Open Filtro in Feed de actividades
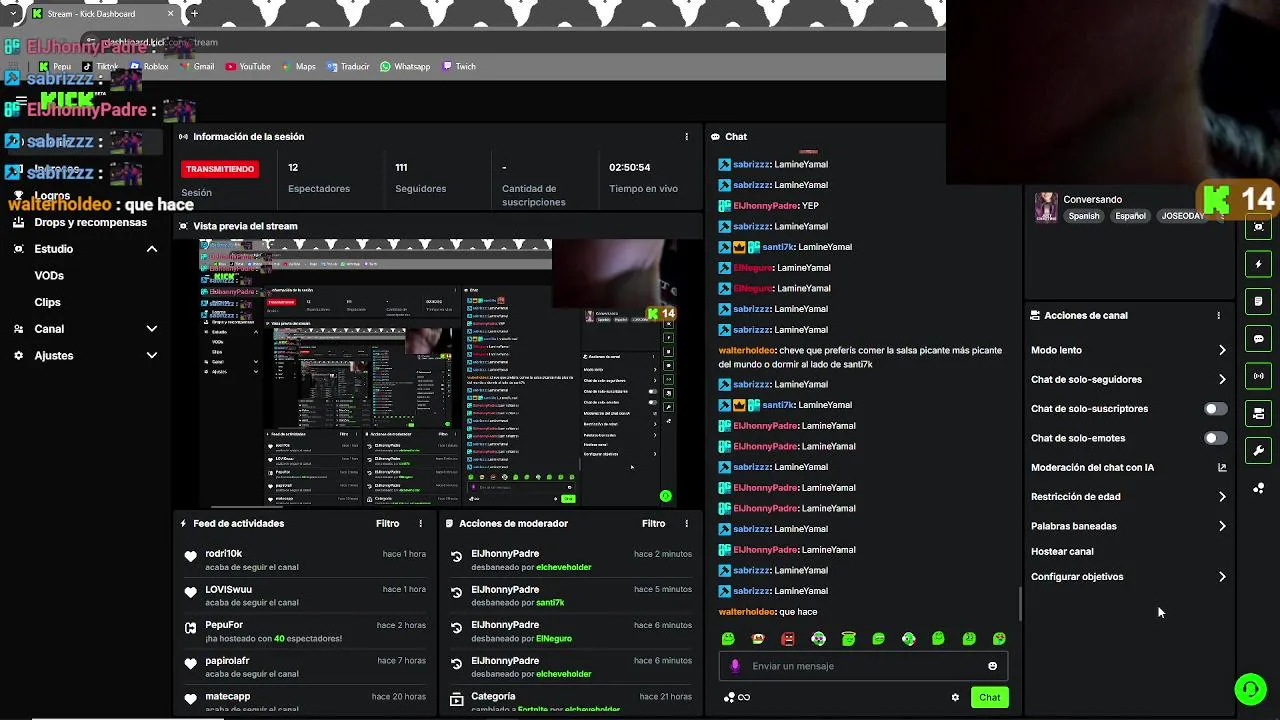This screenshot has width=1280, height=720. [x=387, y=523]
